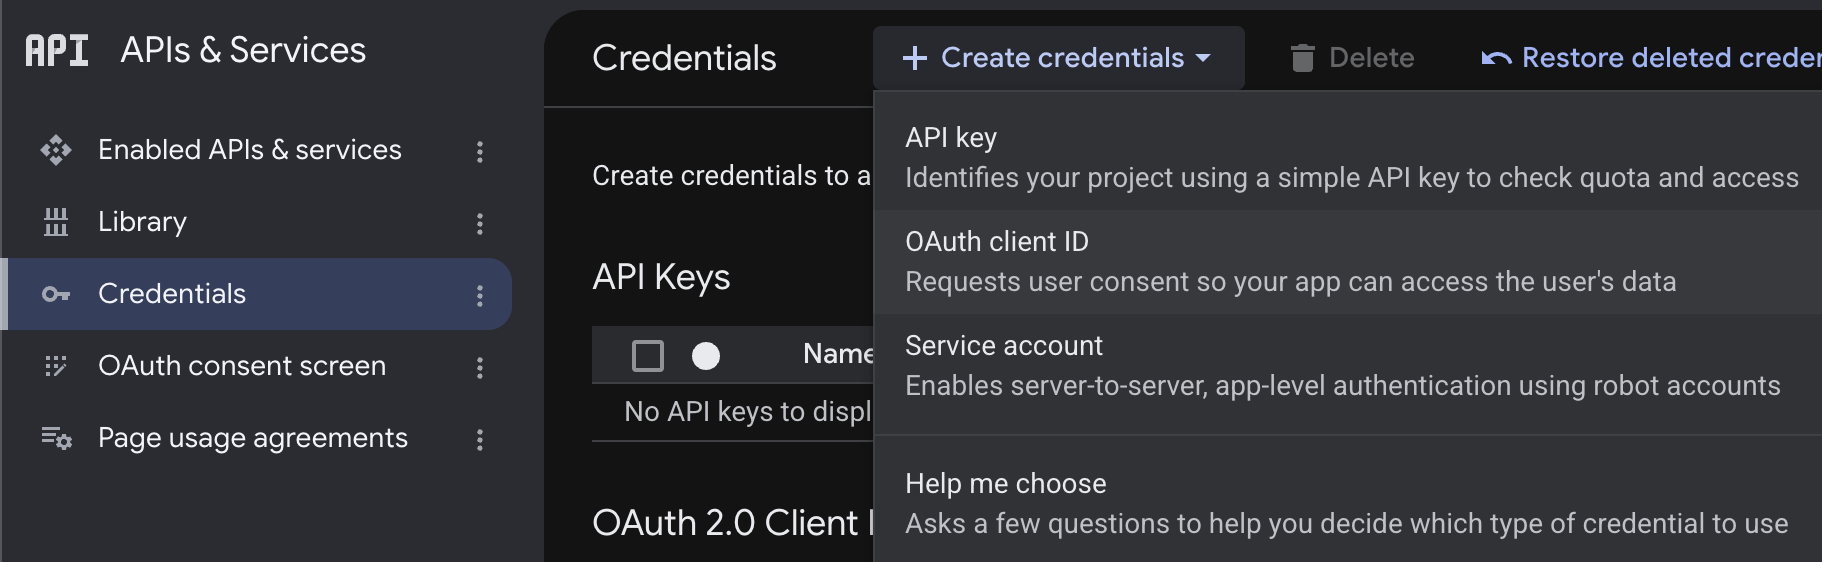Open more options for OAuth consent screen
Viewport: 1822px width, 562px height.
pos(480,367)
